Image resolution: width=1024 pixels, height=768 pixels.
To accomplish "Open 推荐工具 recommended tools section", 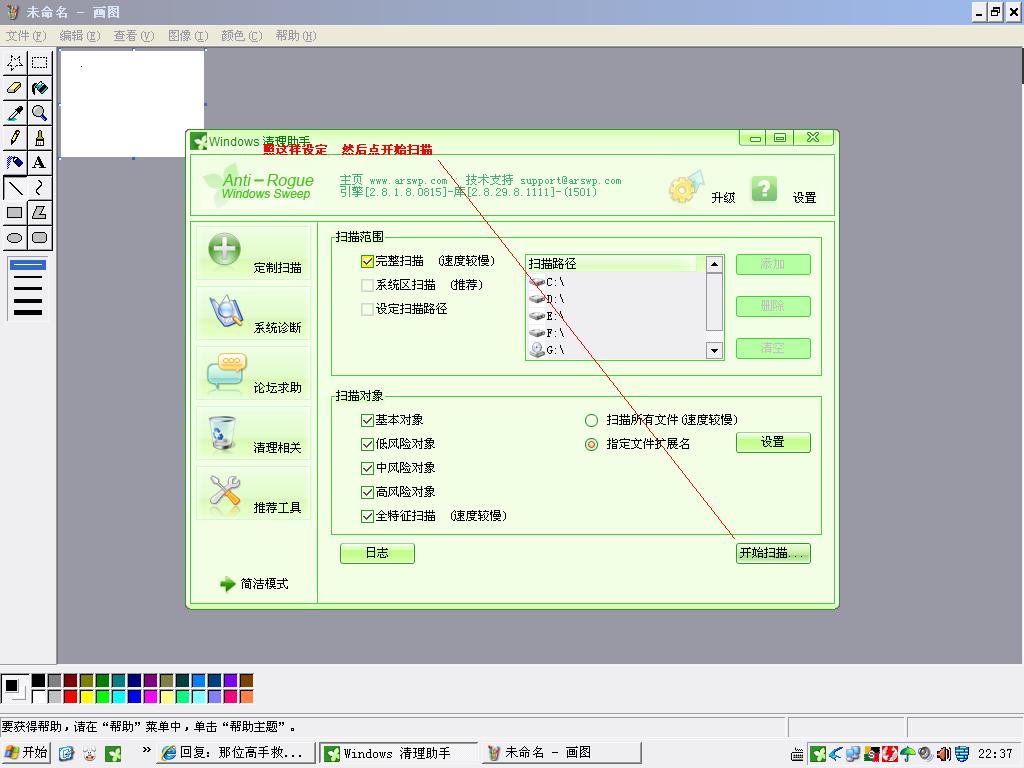I will coord(253,494).
